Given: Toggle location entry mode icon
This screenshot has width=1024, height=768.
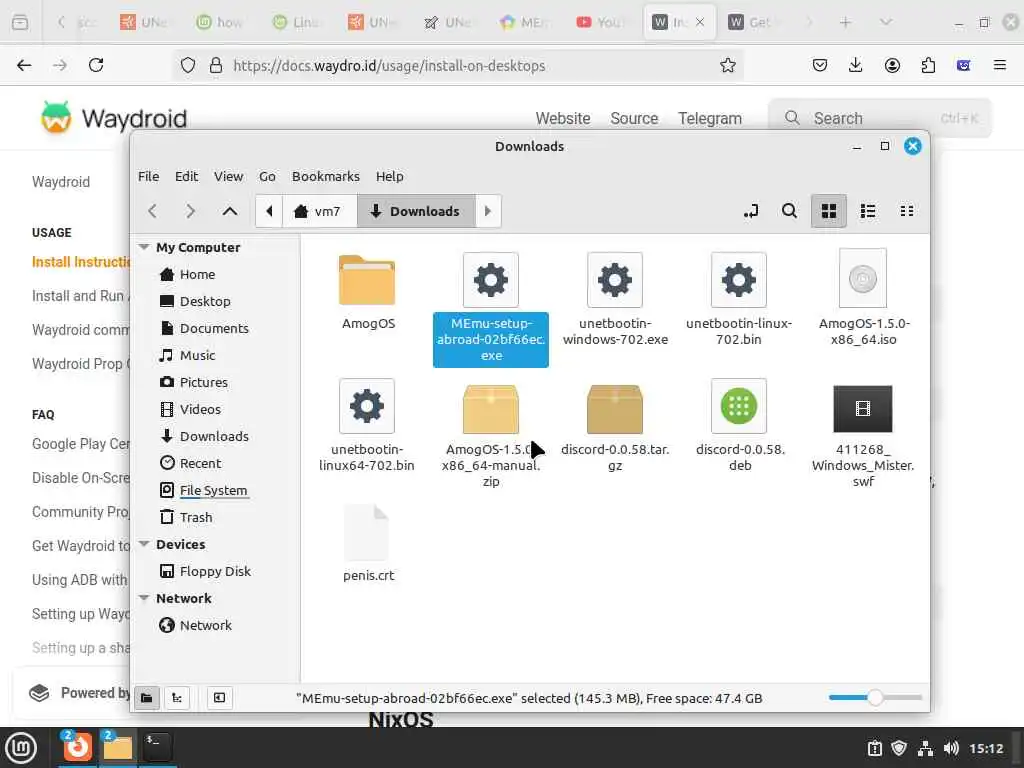Looking at the screenshot, I should (x=751, y=211).
